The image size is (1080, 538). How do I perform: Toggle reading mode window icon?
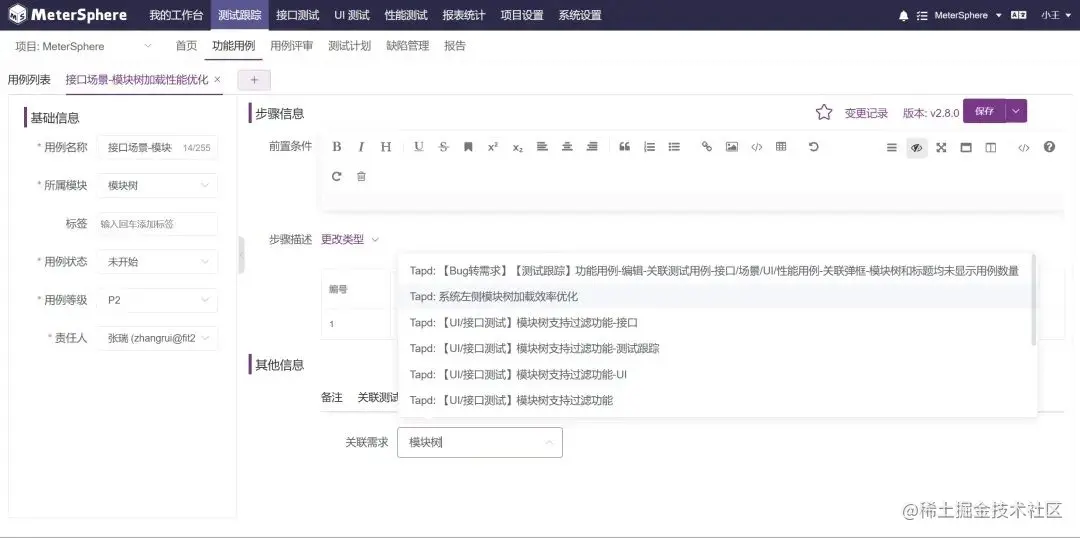(966, 147)
